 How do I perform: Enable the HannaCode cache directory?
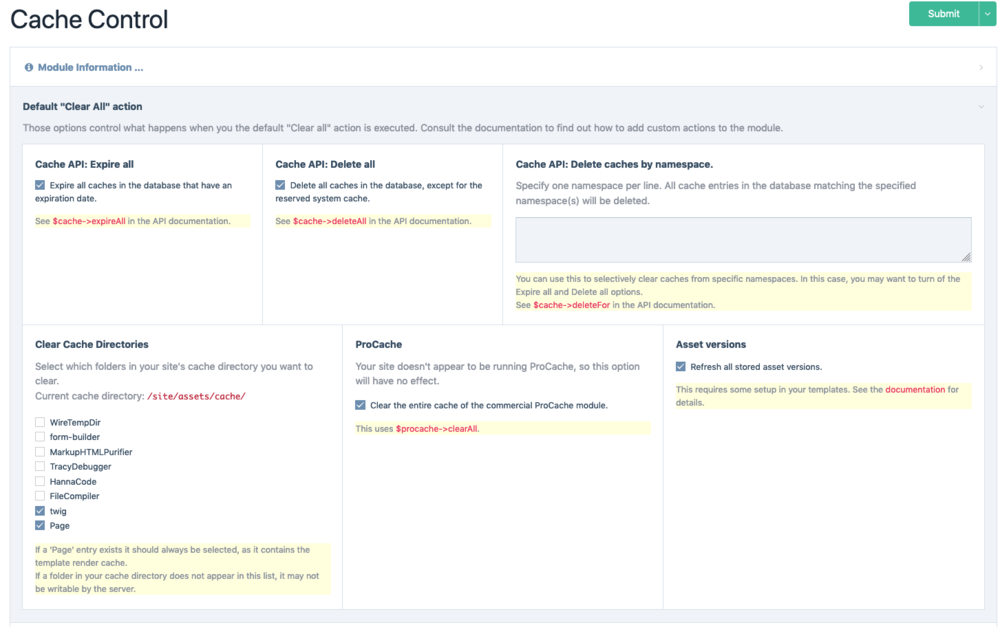(x=40, y=481)
